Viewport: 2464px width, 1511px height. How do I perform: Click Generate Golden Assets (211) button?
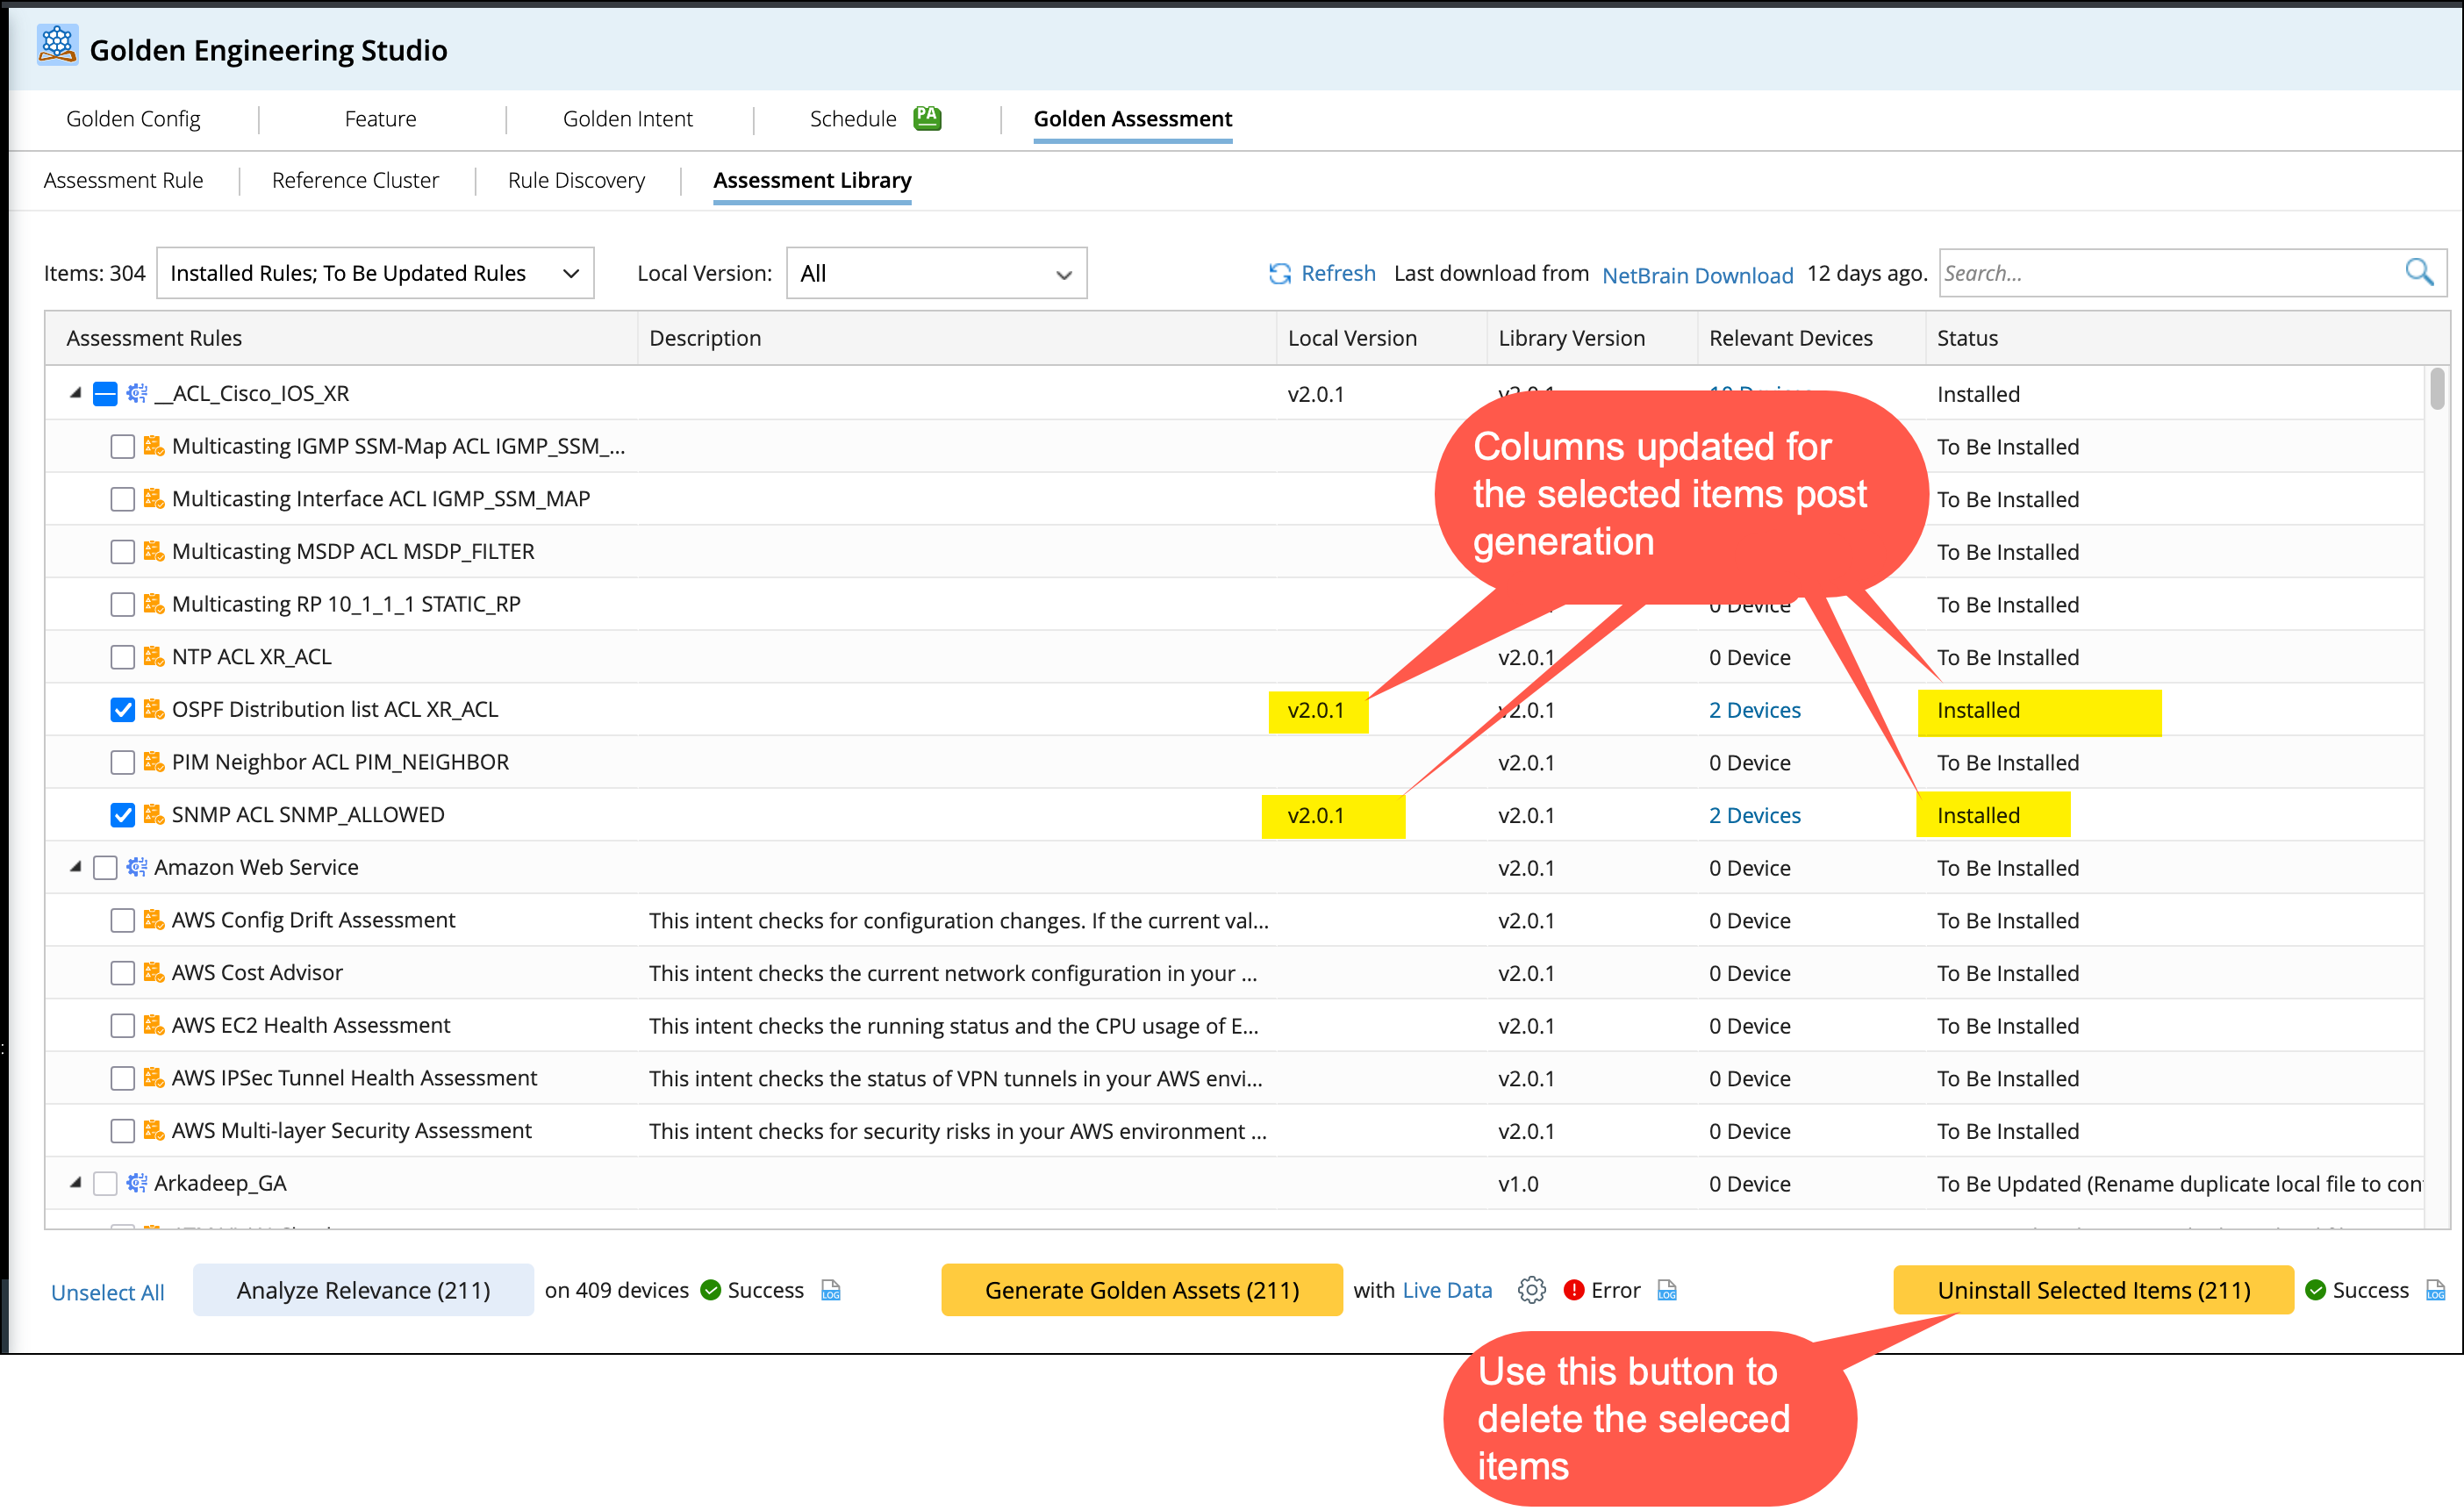pyautogui.click(x=1141, y=1290)
